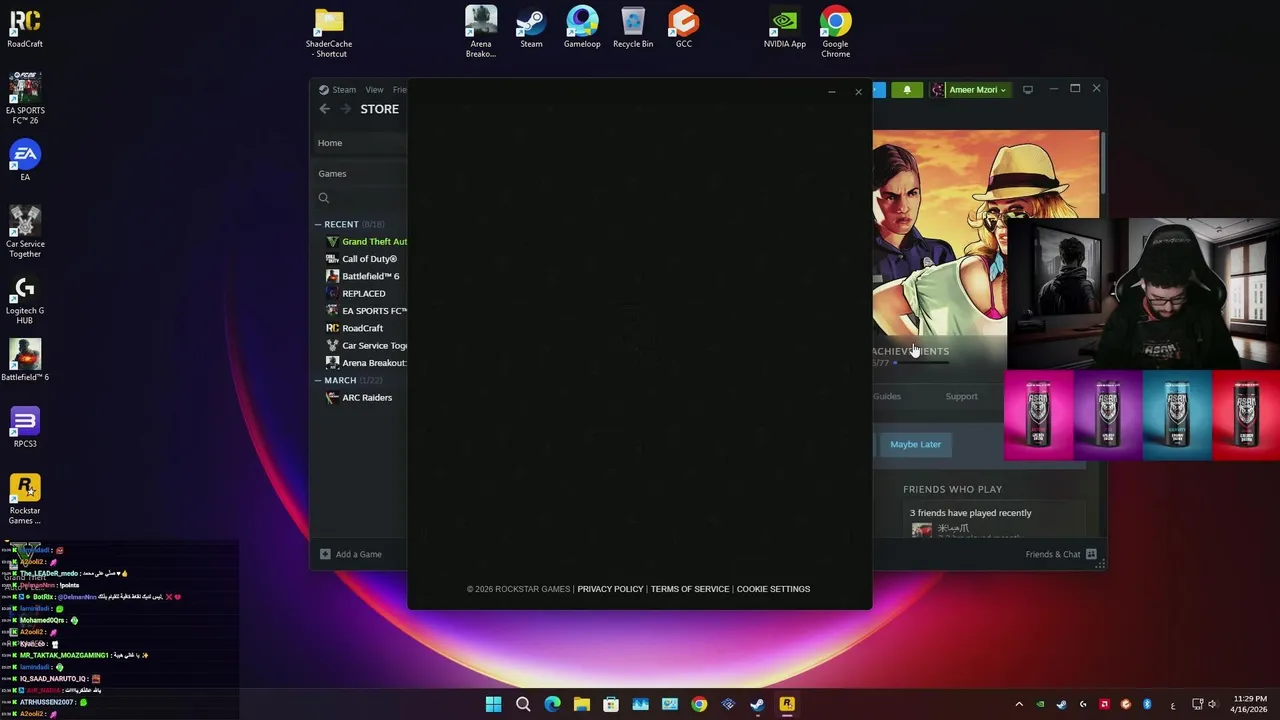This screenshot has height=720, width=1280.
Task: Click Maybe Later button
Action: [915, 444]
